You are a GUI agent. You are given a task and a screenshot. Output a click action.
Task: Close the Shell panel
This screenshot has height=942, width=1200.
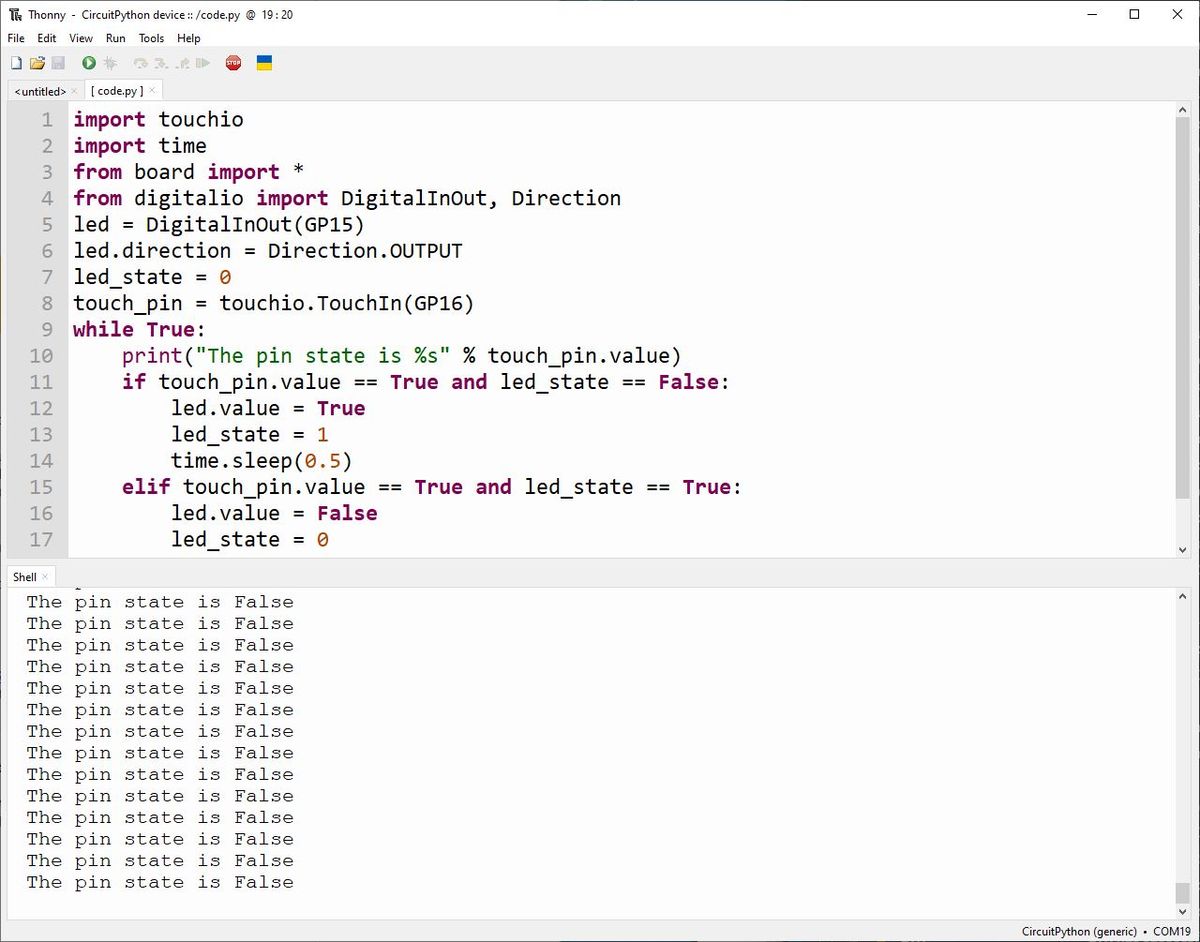click(45, 577)
